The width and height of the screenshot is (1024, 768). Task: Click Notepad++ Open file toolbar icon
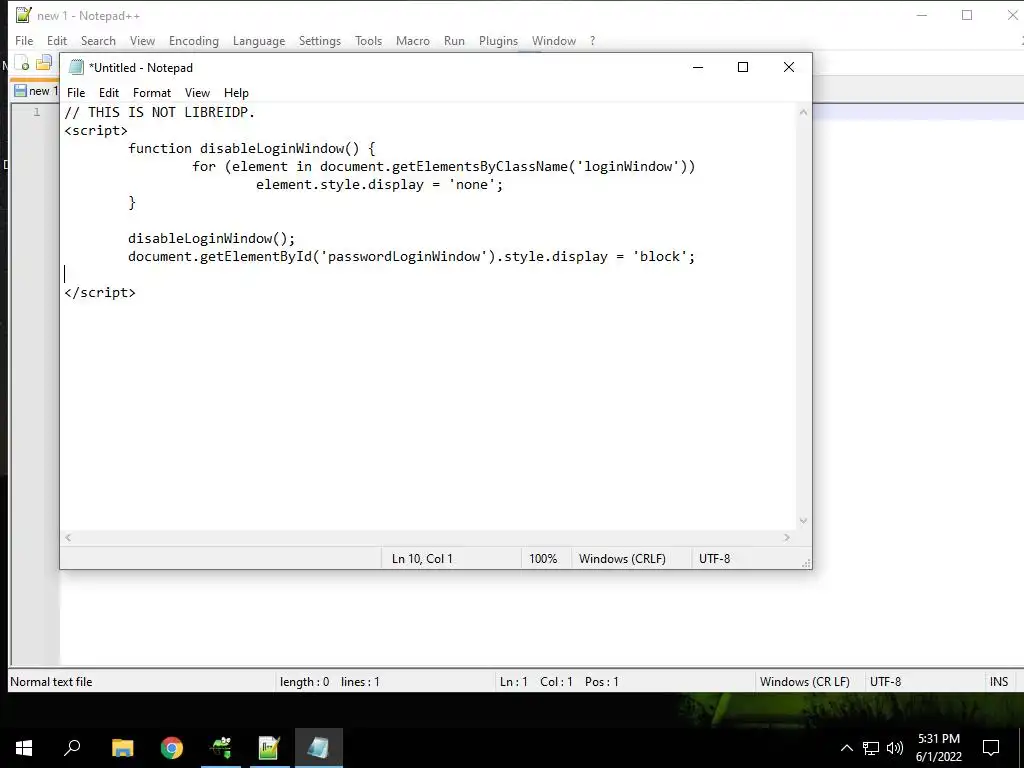[x=44, y=63]
